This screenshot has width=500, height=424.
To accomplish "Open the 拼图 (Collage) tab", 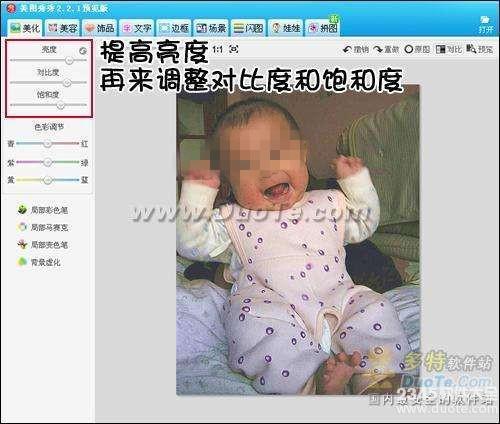I will click(x=322, y=28).
